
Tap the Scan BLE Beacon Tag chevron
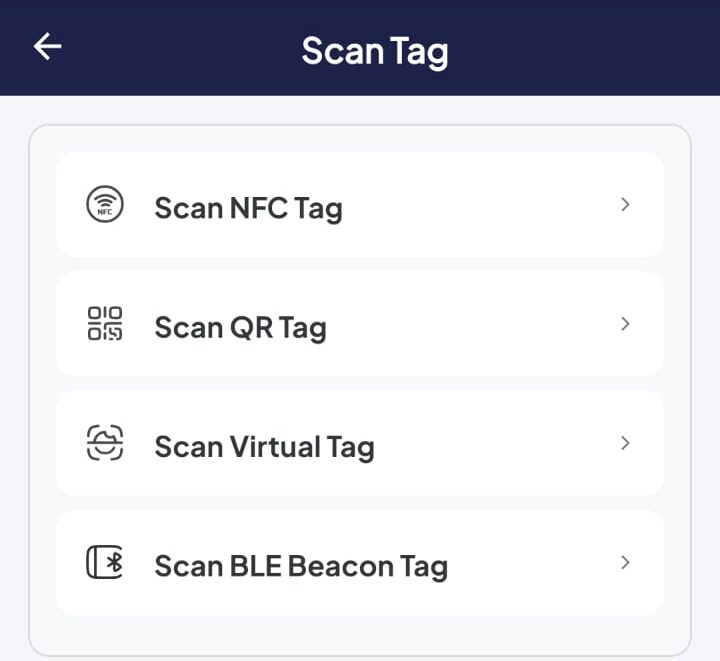click(625, 563)
